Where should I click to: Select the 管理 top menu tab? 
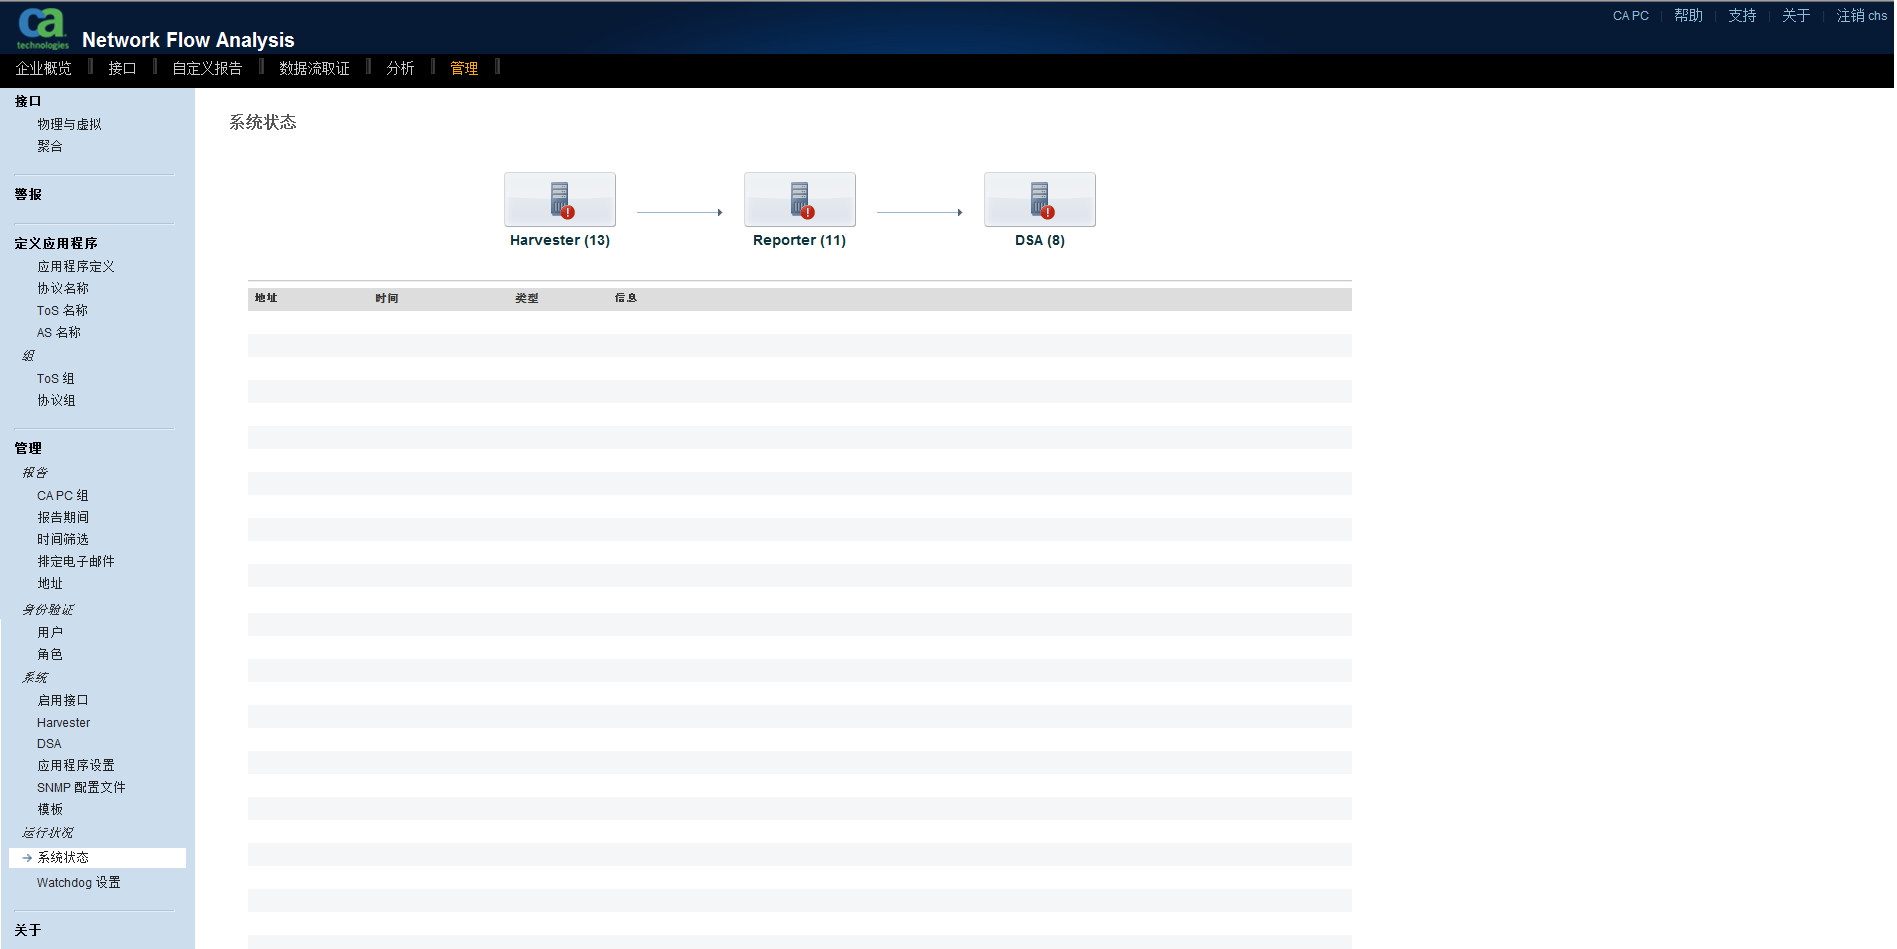464,68
